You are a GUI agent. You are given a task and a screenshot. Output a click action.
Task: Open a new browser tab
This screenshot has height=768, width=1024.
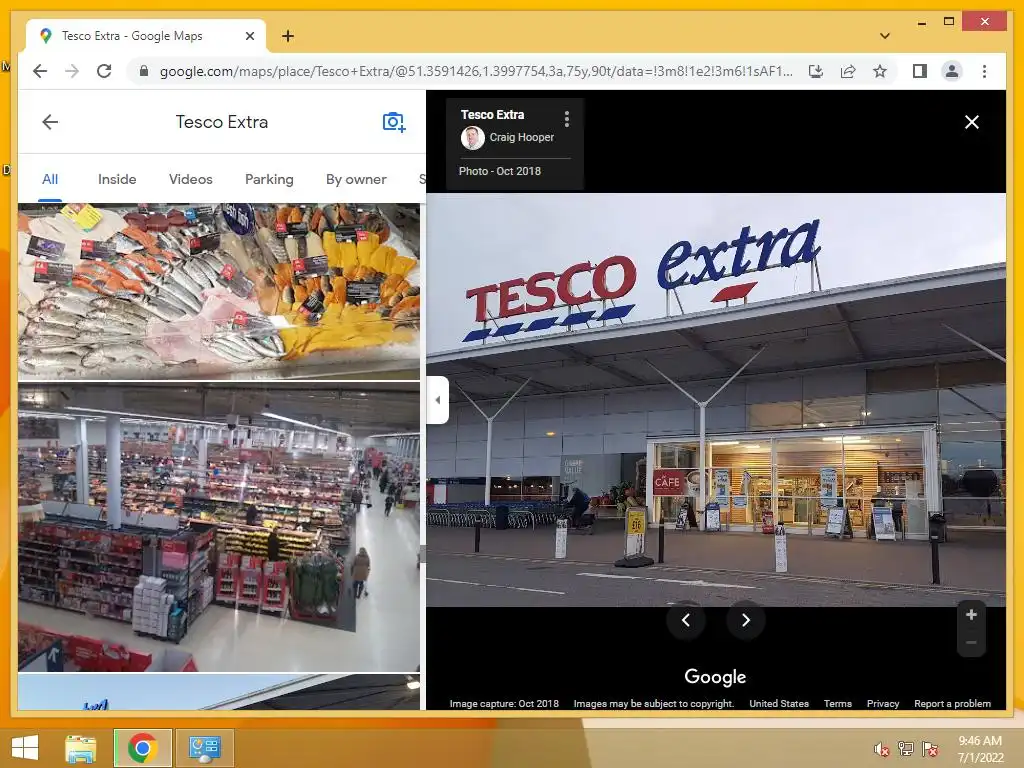click(x=287, y=36)
